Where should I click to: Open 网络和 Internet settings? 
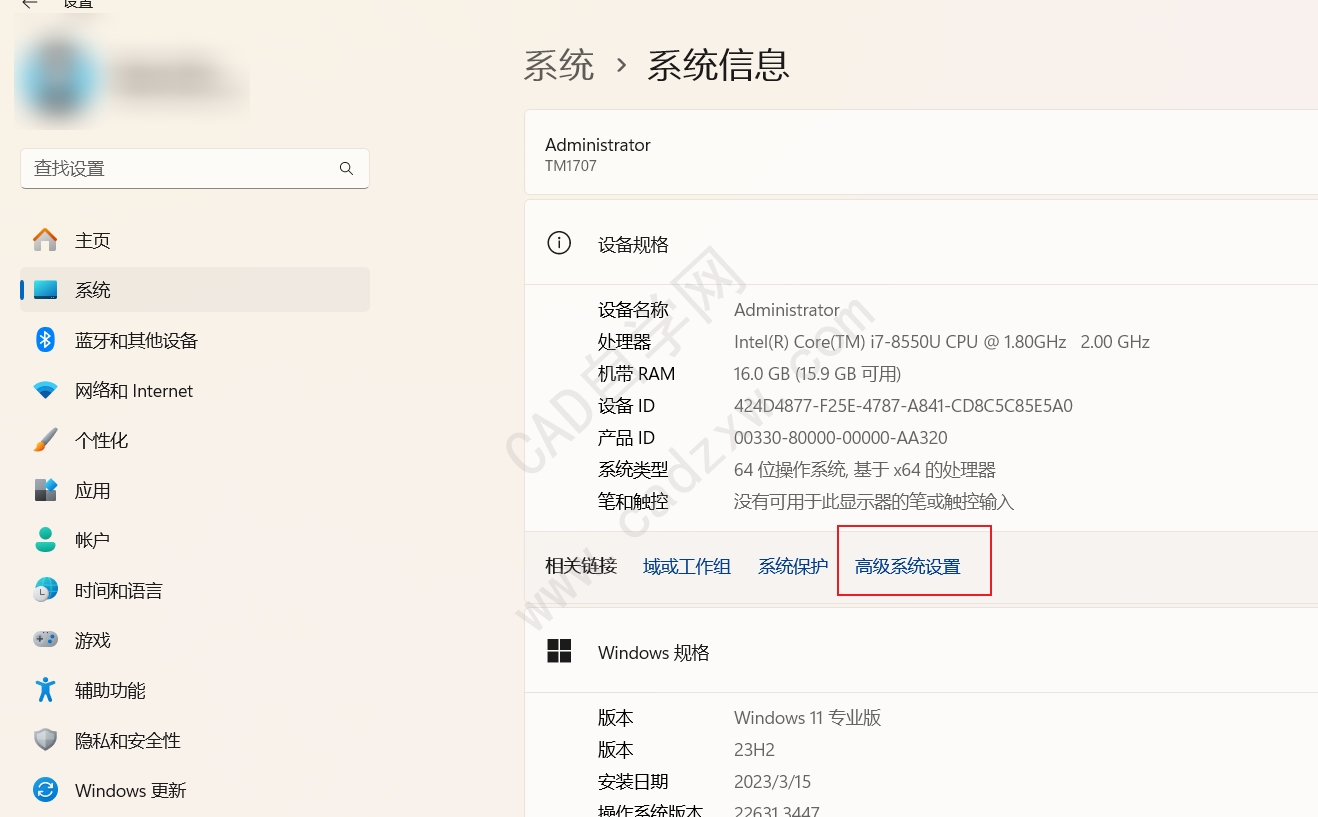click(x=195, y=390)
